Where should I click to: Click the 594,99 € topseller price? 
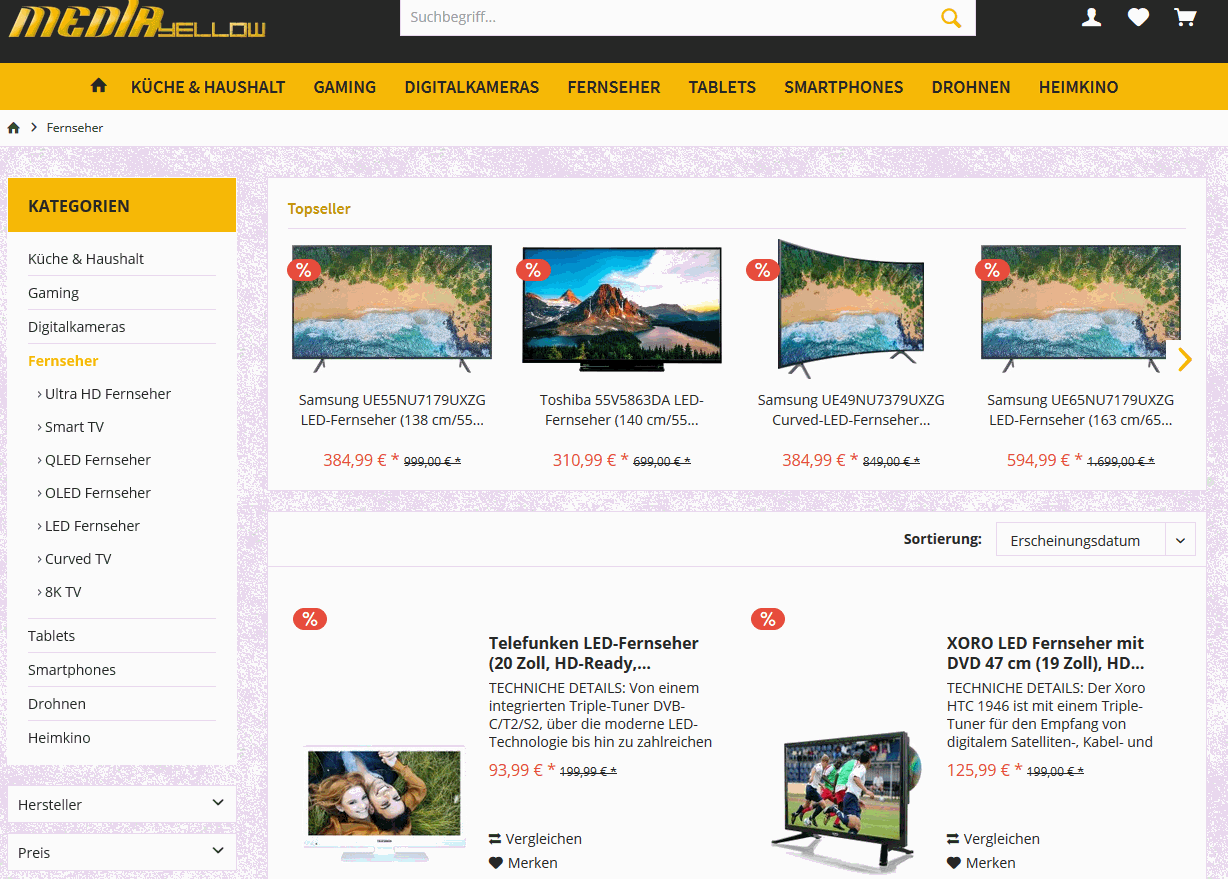1045,460
